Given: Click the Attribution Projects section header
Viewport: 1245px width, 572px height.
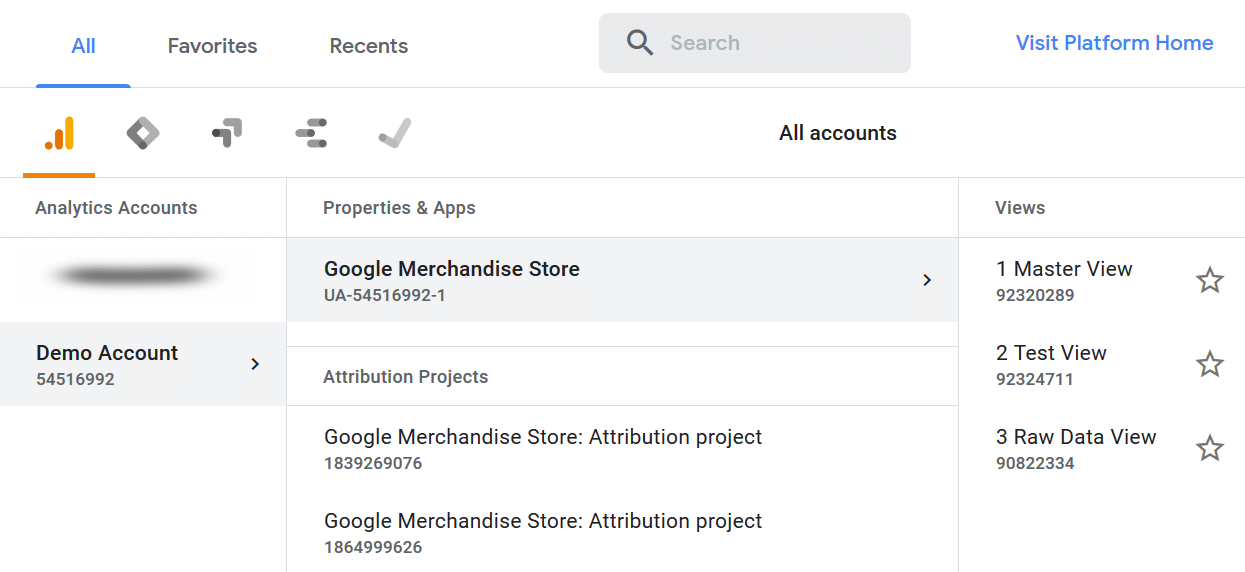Looking at the screenshot, I should click(x=406, y=377).
